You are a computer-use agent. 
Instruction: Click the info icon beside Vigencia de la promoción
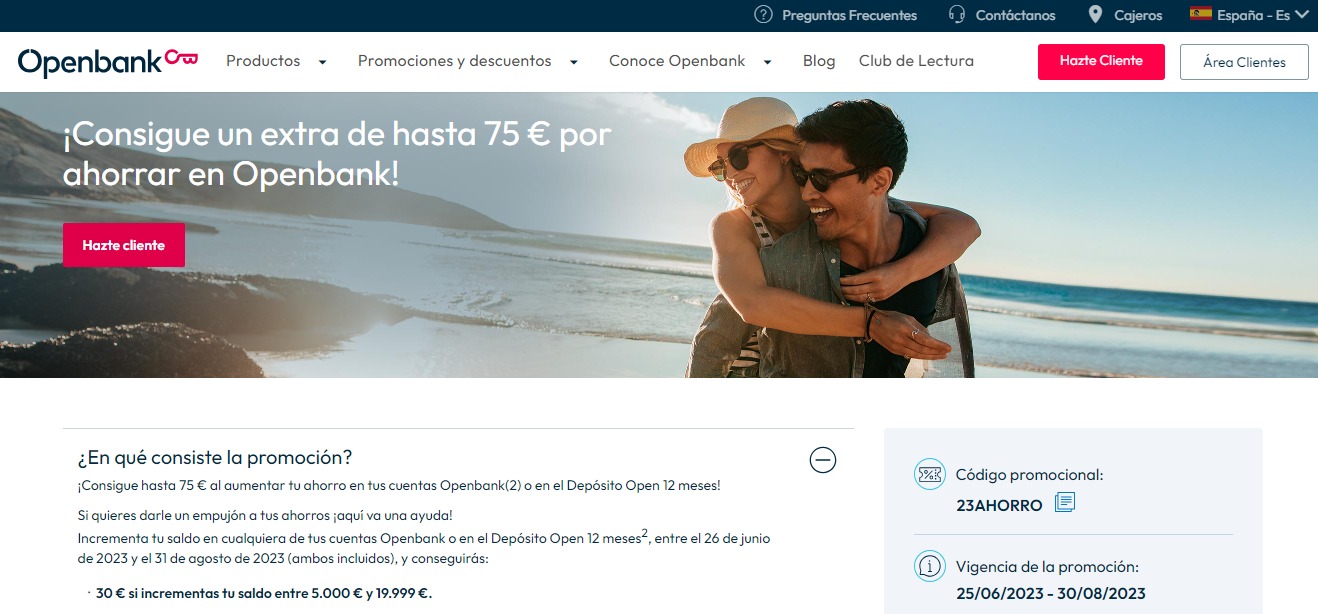(930, 566)
